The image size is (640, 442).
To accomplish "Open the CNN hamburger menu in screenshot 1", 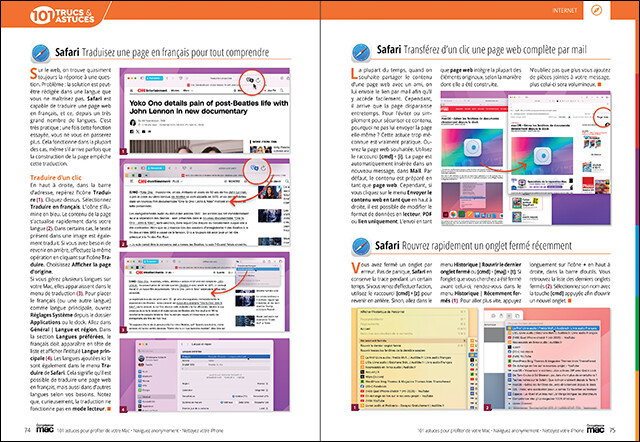I will [x=132, y=91].
